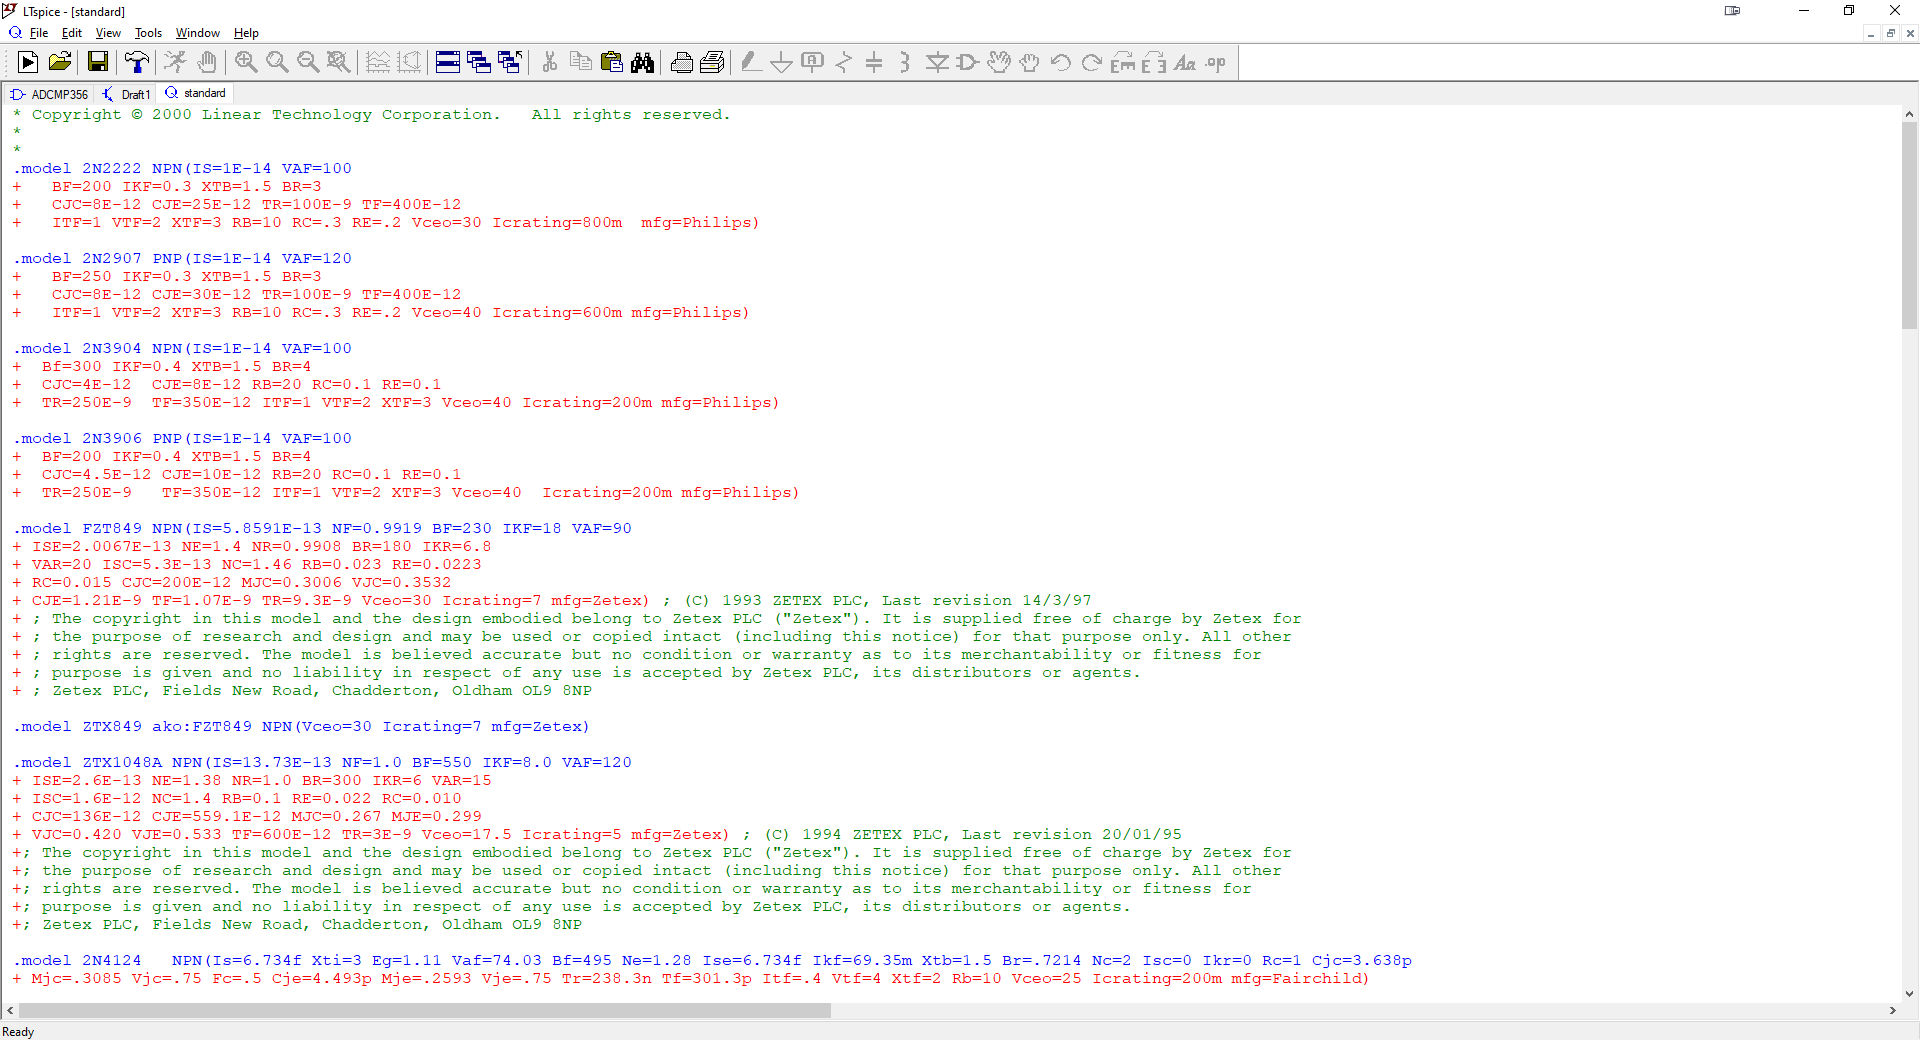Click the Print Setup icon
This screenshot has height=1040, width=1920.
[x=712, y=62]
